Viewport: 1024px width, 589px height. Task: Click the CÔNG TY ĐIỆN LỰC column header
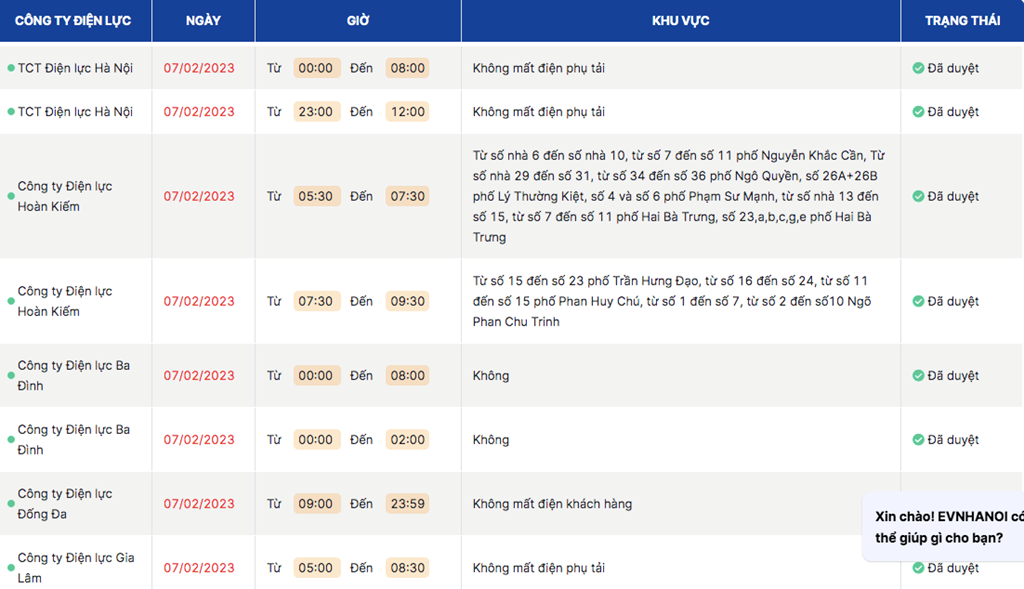pyautogui.click(x=73, y=21)
